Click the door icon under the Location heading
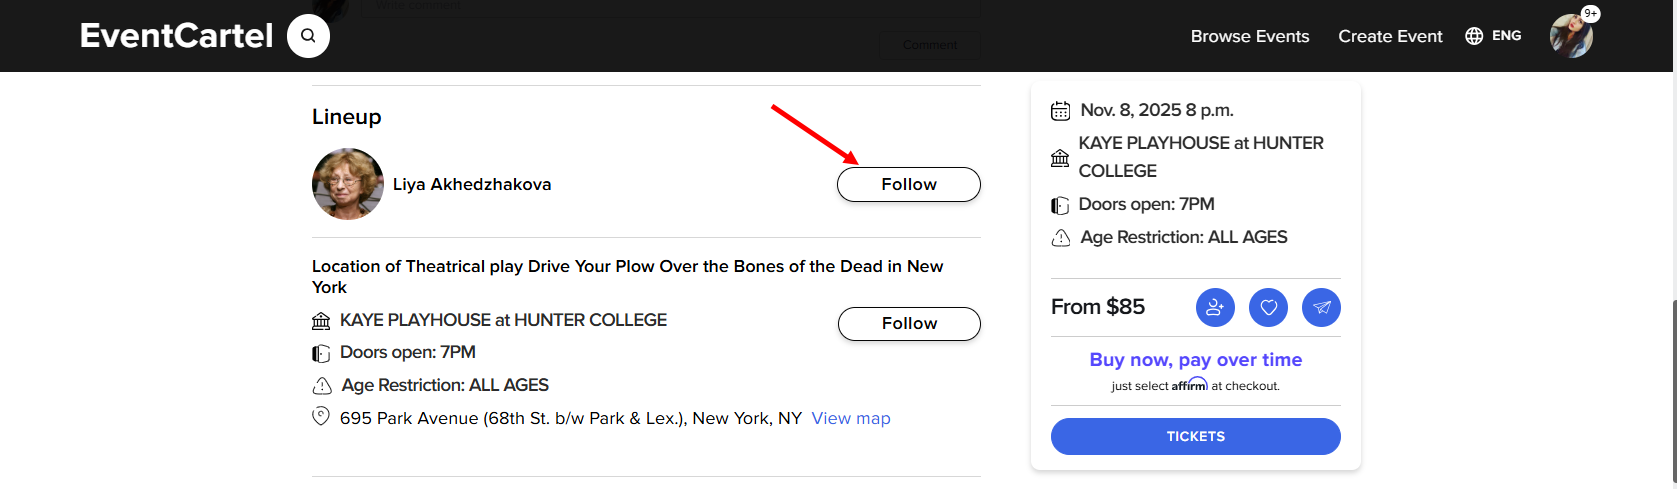 point(321,353)
